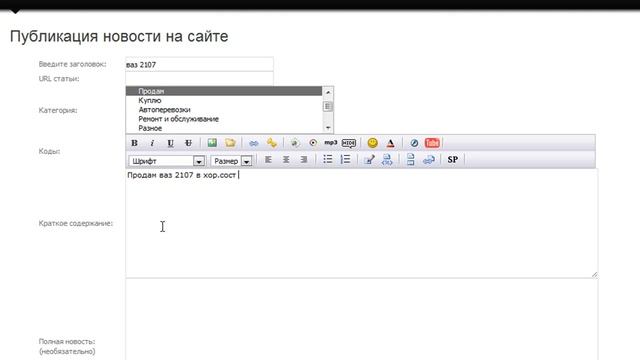The image size is (640, 360).
Task: Click the round video player icon
Action: pos(313,143)
